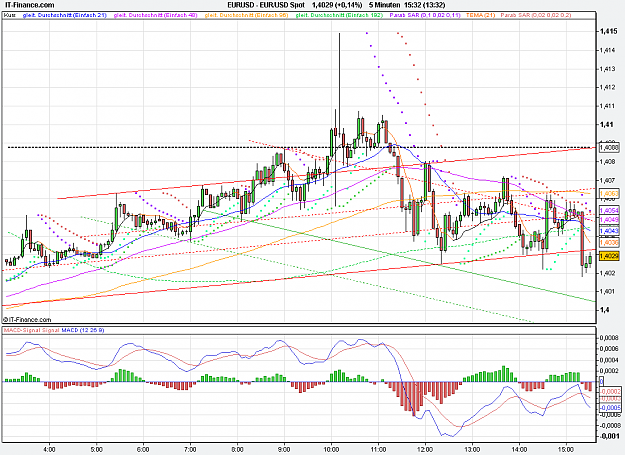The width and height of the screenshot is (625, 455).
Task: Click the 10:00 time axis label
Action: pos(332,450)
